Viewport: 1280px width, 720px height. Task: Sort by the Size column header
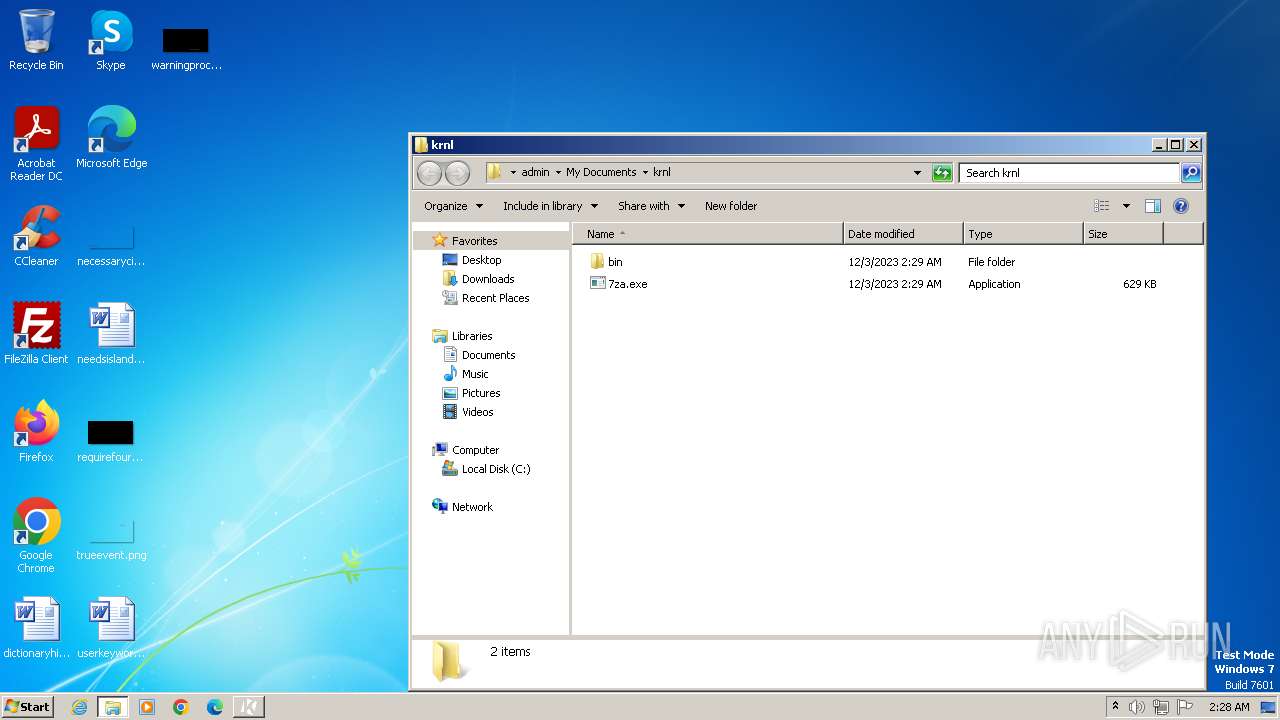pyautogui.click(x=1123, y=234)
